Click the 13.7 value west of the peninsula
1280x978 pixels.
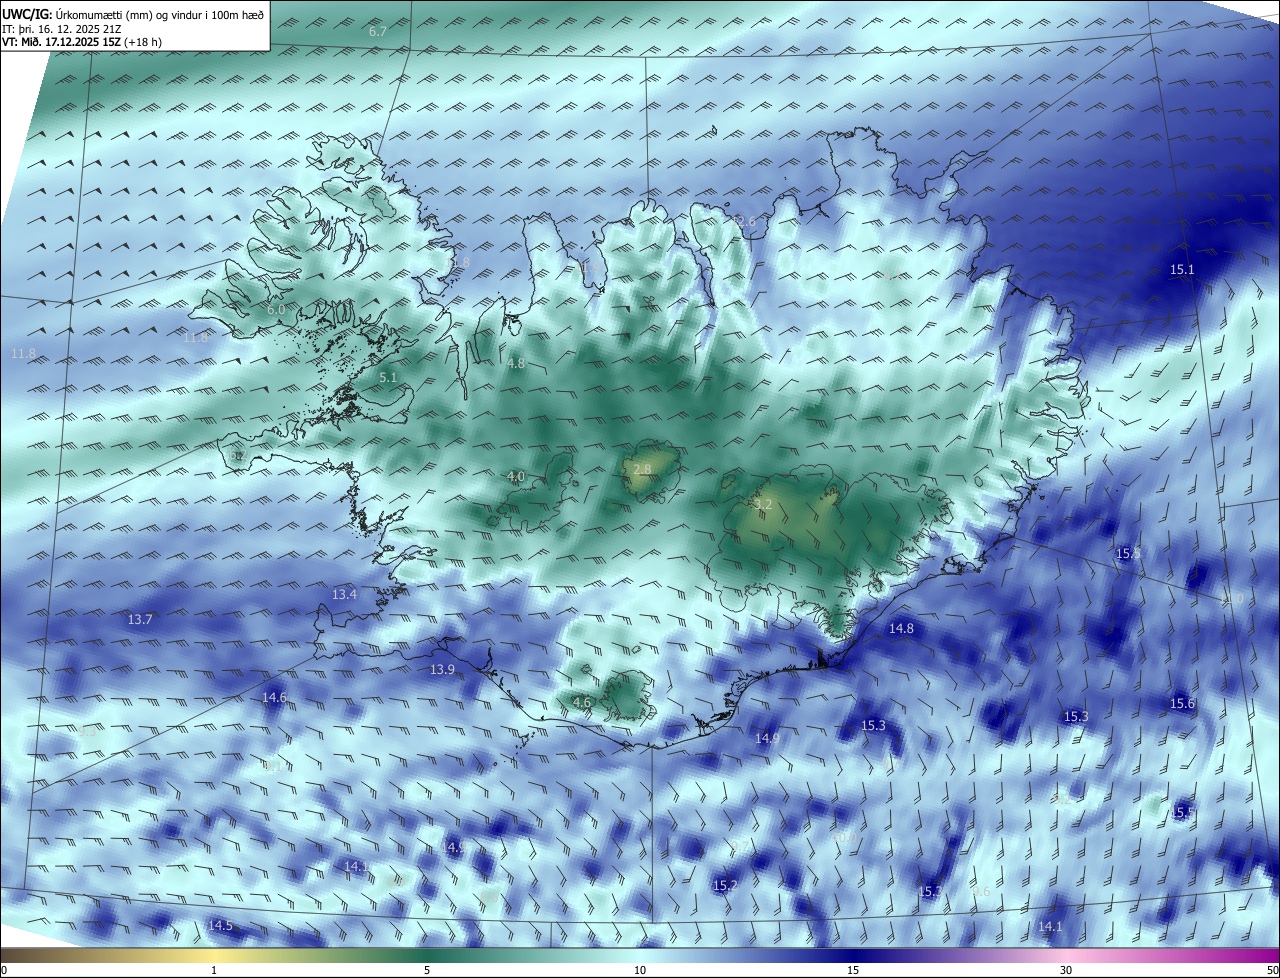[140, 620]
